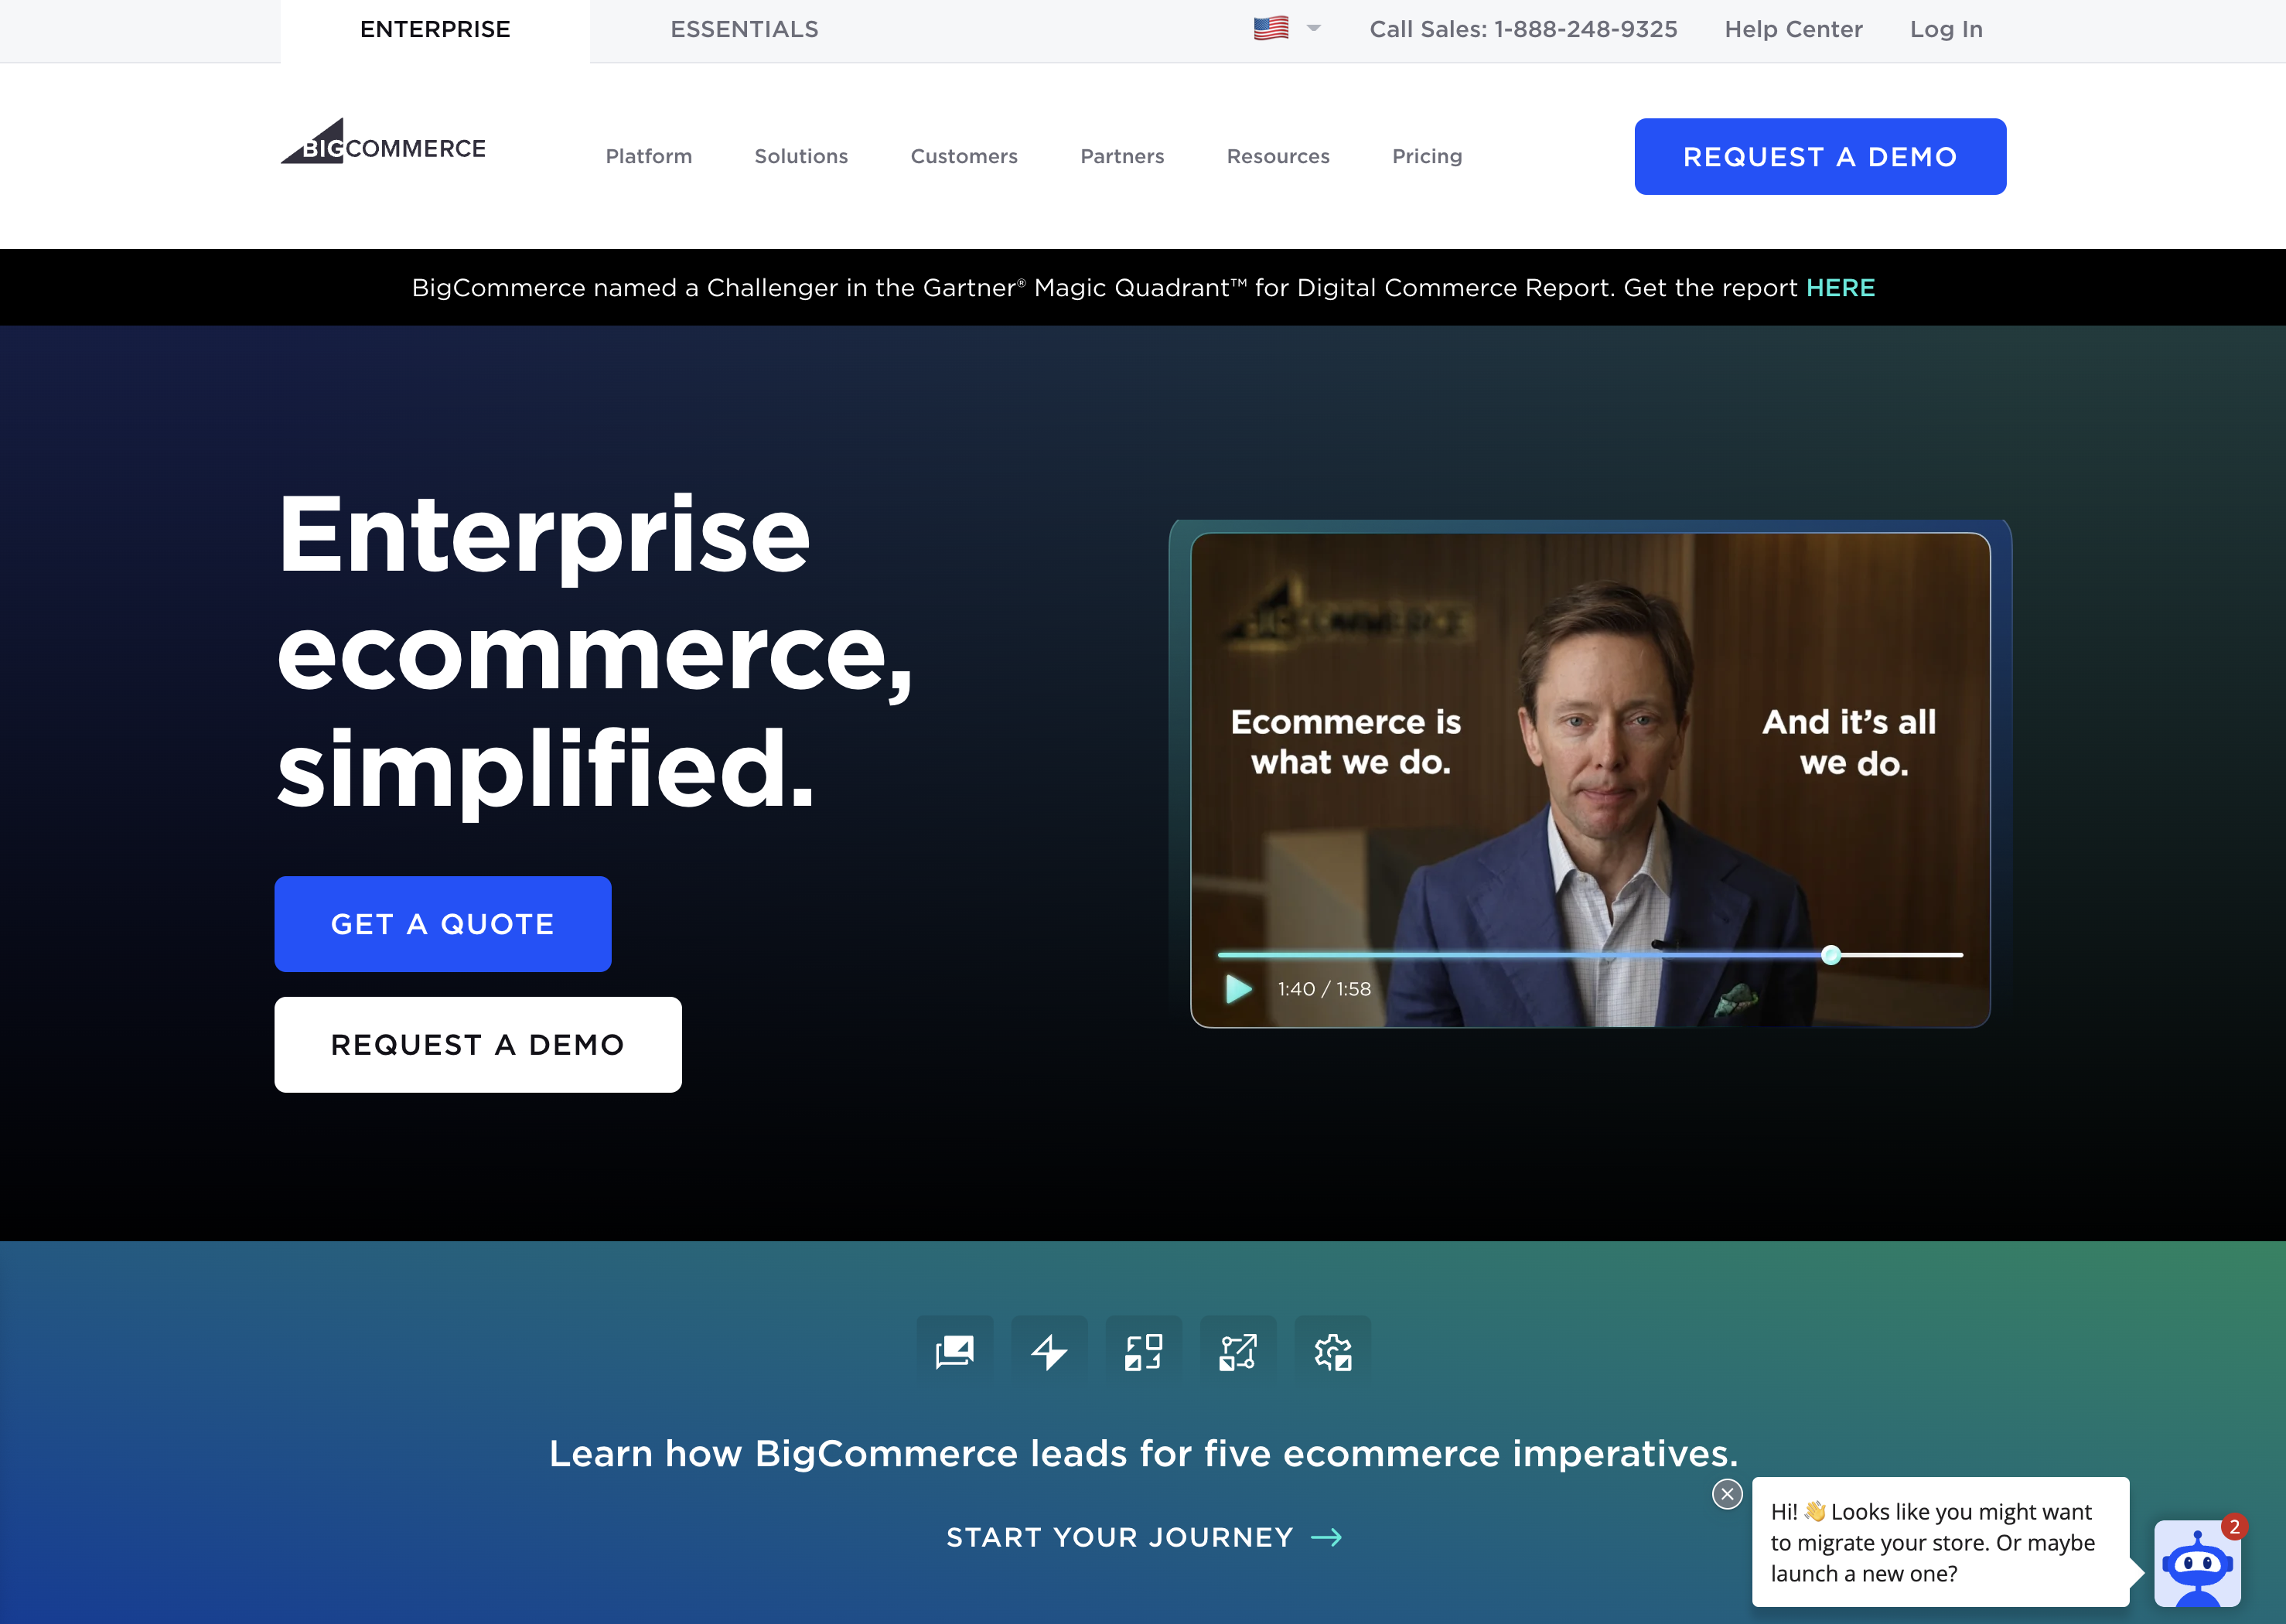Expand the Solutions navigation menu

pos(801,155)
